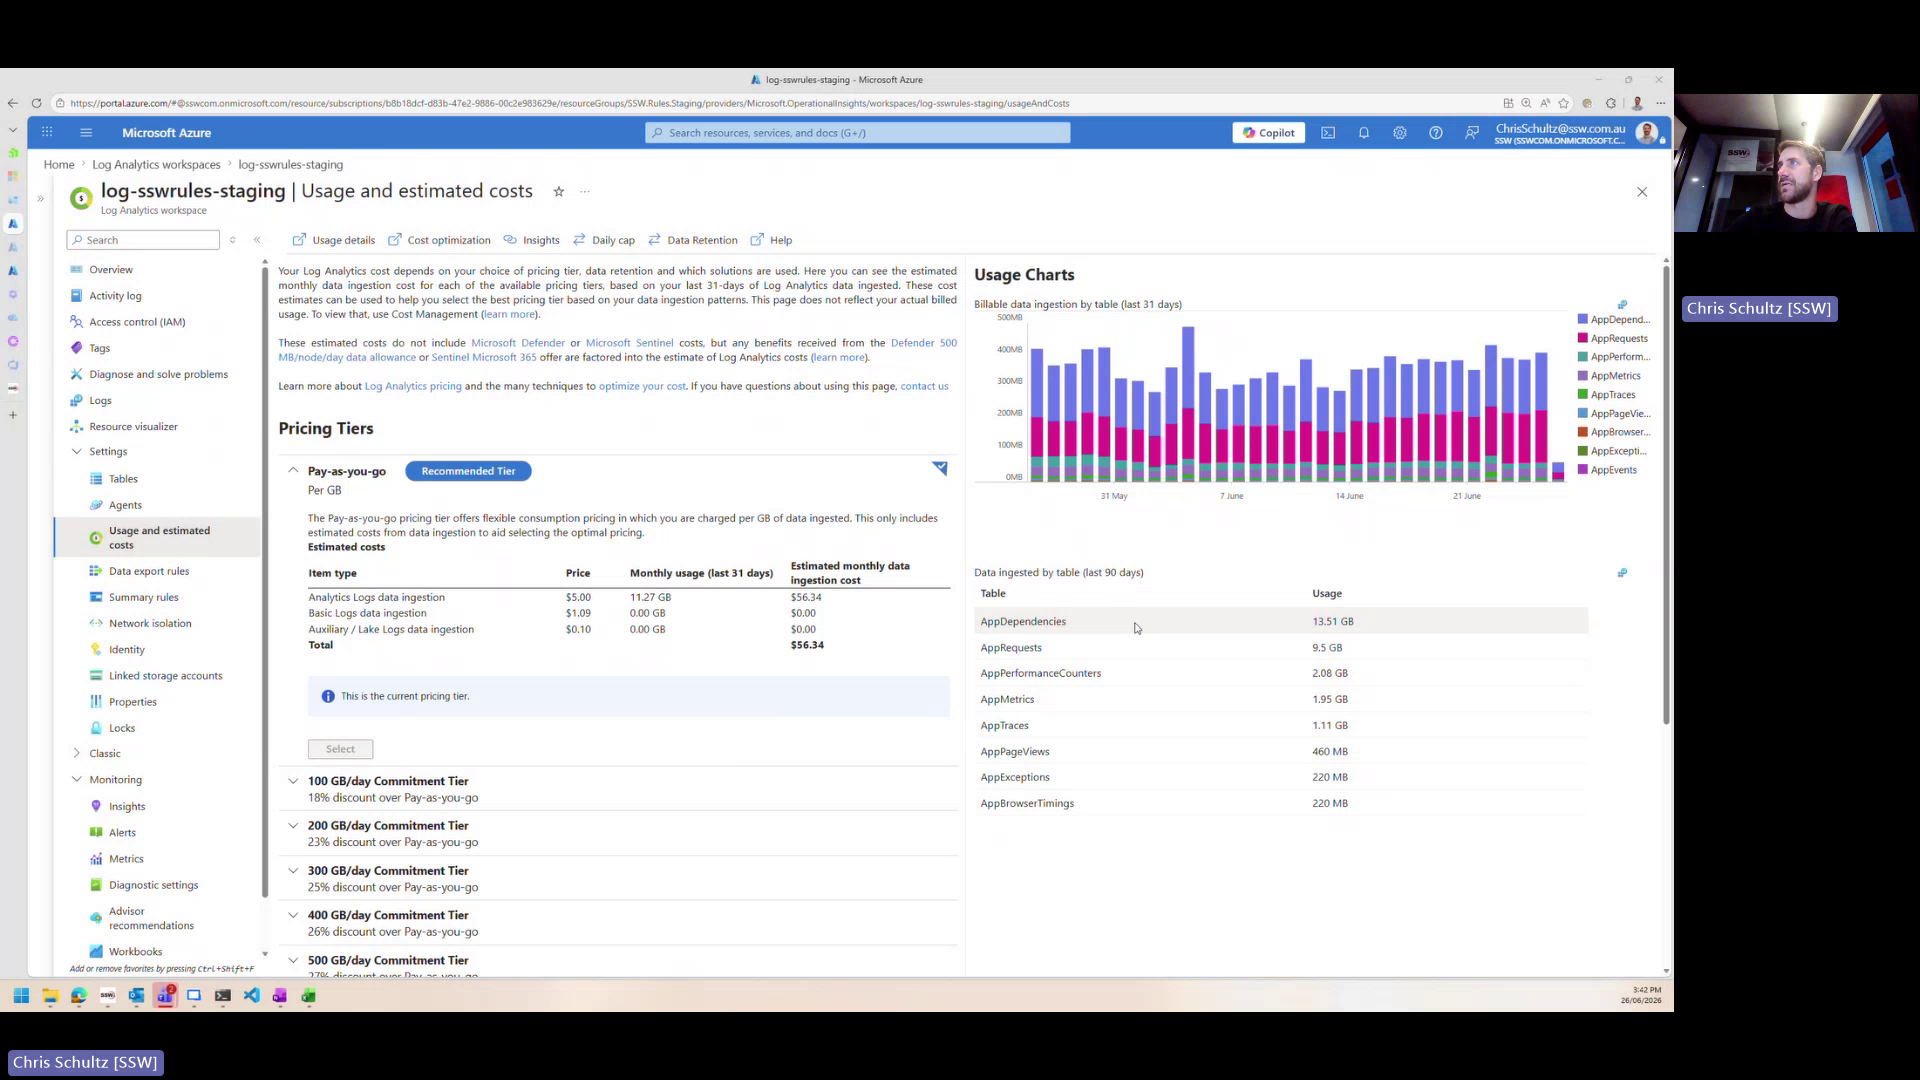Image resolution: width=1920 pixels, height=1080 pixels.
Task: Click AppRequests legend color swatch
Action: pos(1583,338)
